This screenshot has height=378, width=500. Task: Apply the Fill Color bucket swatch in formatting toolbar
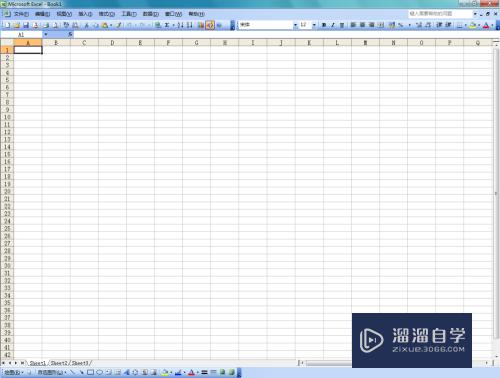pyautogui.click(x=472, y=25)
